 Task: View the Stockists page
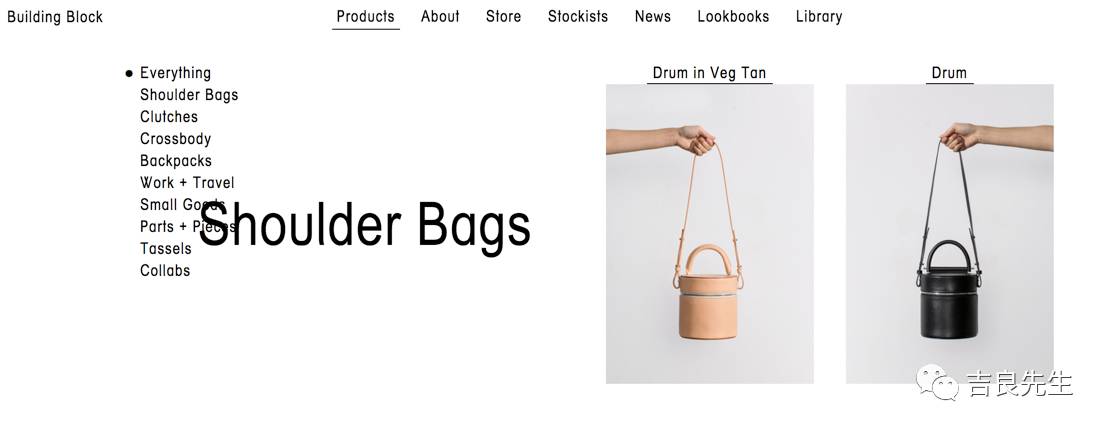coord(578,17)
